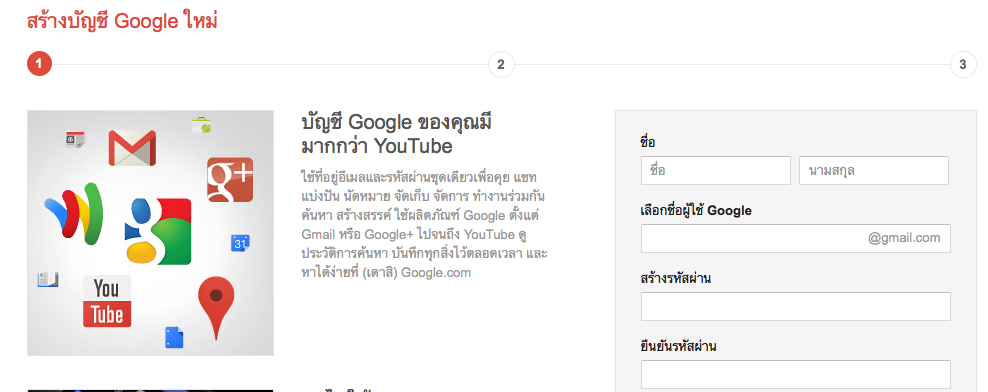988x392 pixels.
Task: Focus the first name (ชื่อ) input field
Action: [716, 171]
